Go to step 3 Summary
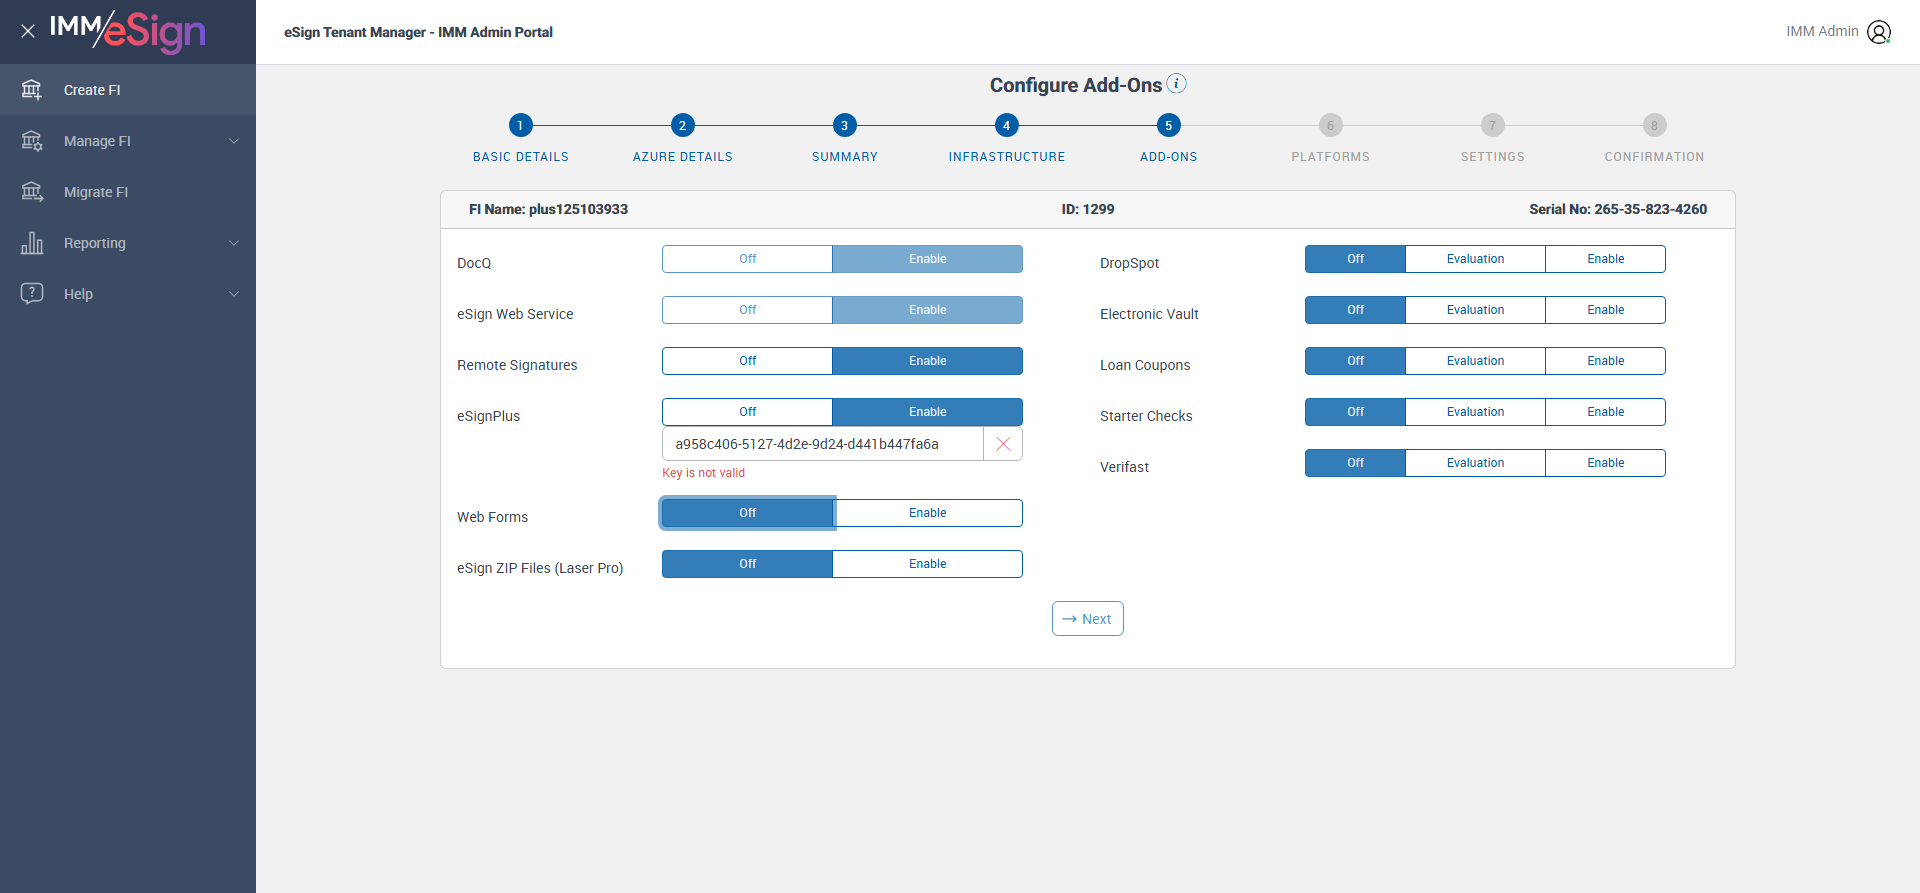The height and width of the screenshot is (893, 1920). [844, 125]
